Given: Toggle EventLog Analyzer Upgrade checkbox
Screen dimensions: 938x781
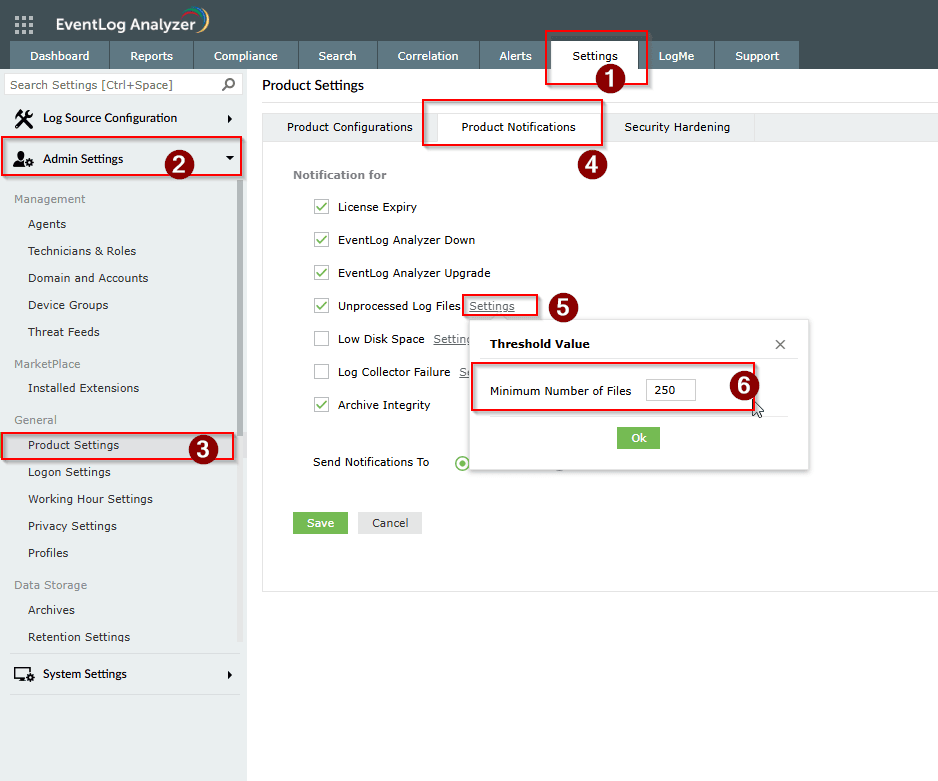Looking at the screenshot, I should coord(321,273).
